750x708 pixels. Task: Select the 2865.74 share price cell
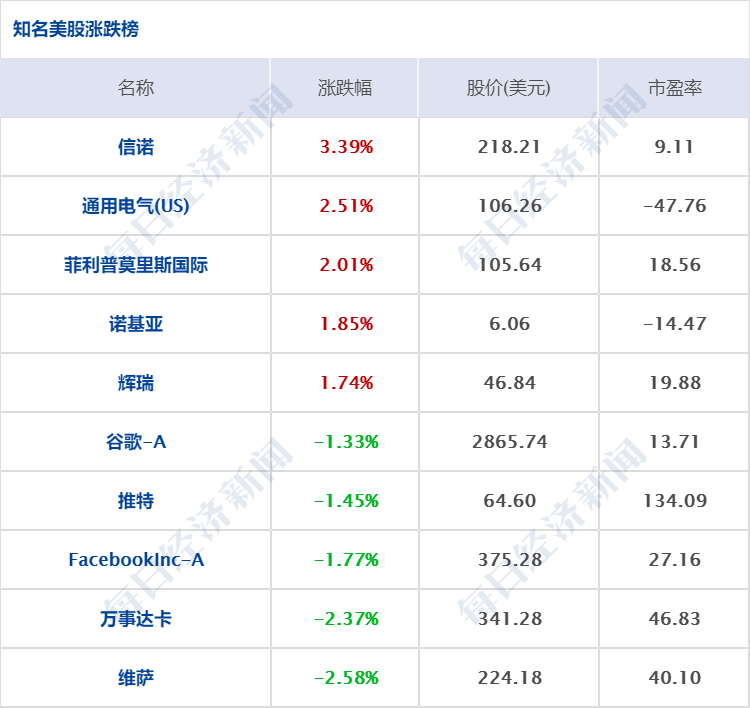coord(510,442)
